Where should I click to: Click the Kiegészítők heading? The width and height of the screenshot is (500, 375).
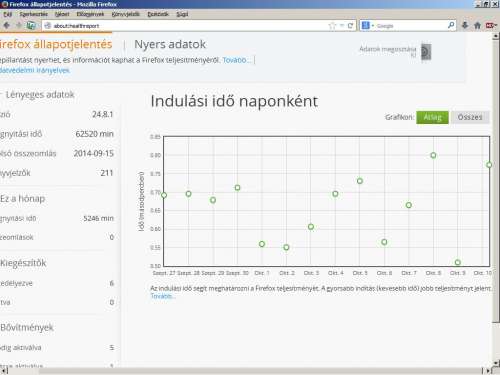pos(23,263)
